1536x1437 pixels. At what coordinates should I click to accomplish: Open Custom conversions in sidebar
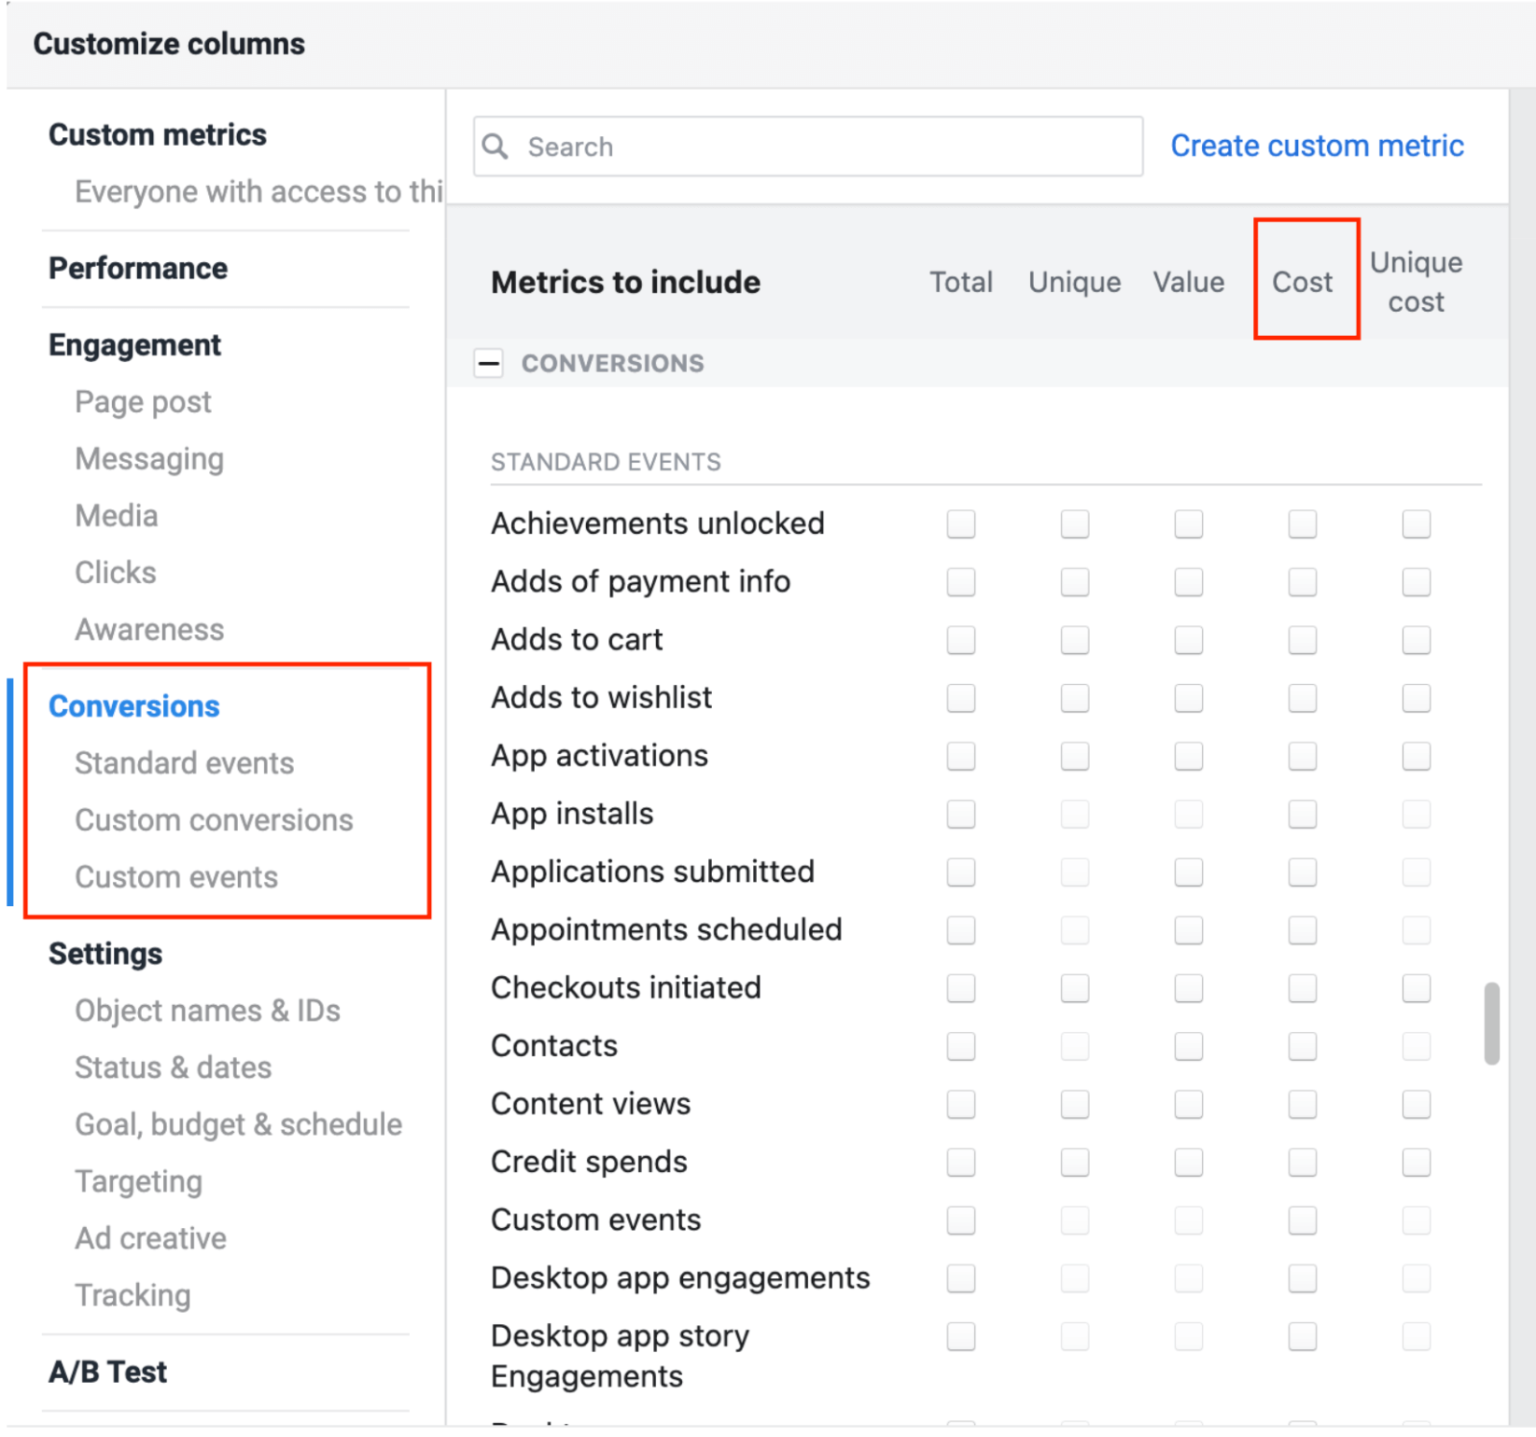(x=214, y=820)
